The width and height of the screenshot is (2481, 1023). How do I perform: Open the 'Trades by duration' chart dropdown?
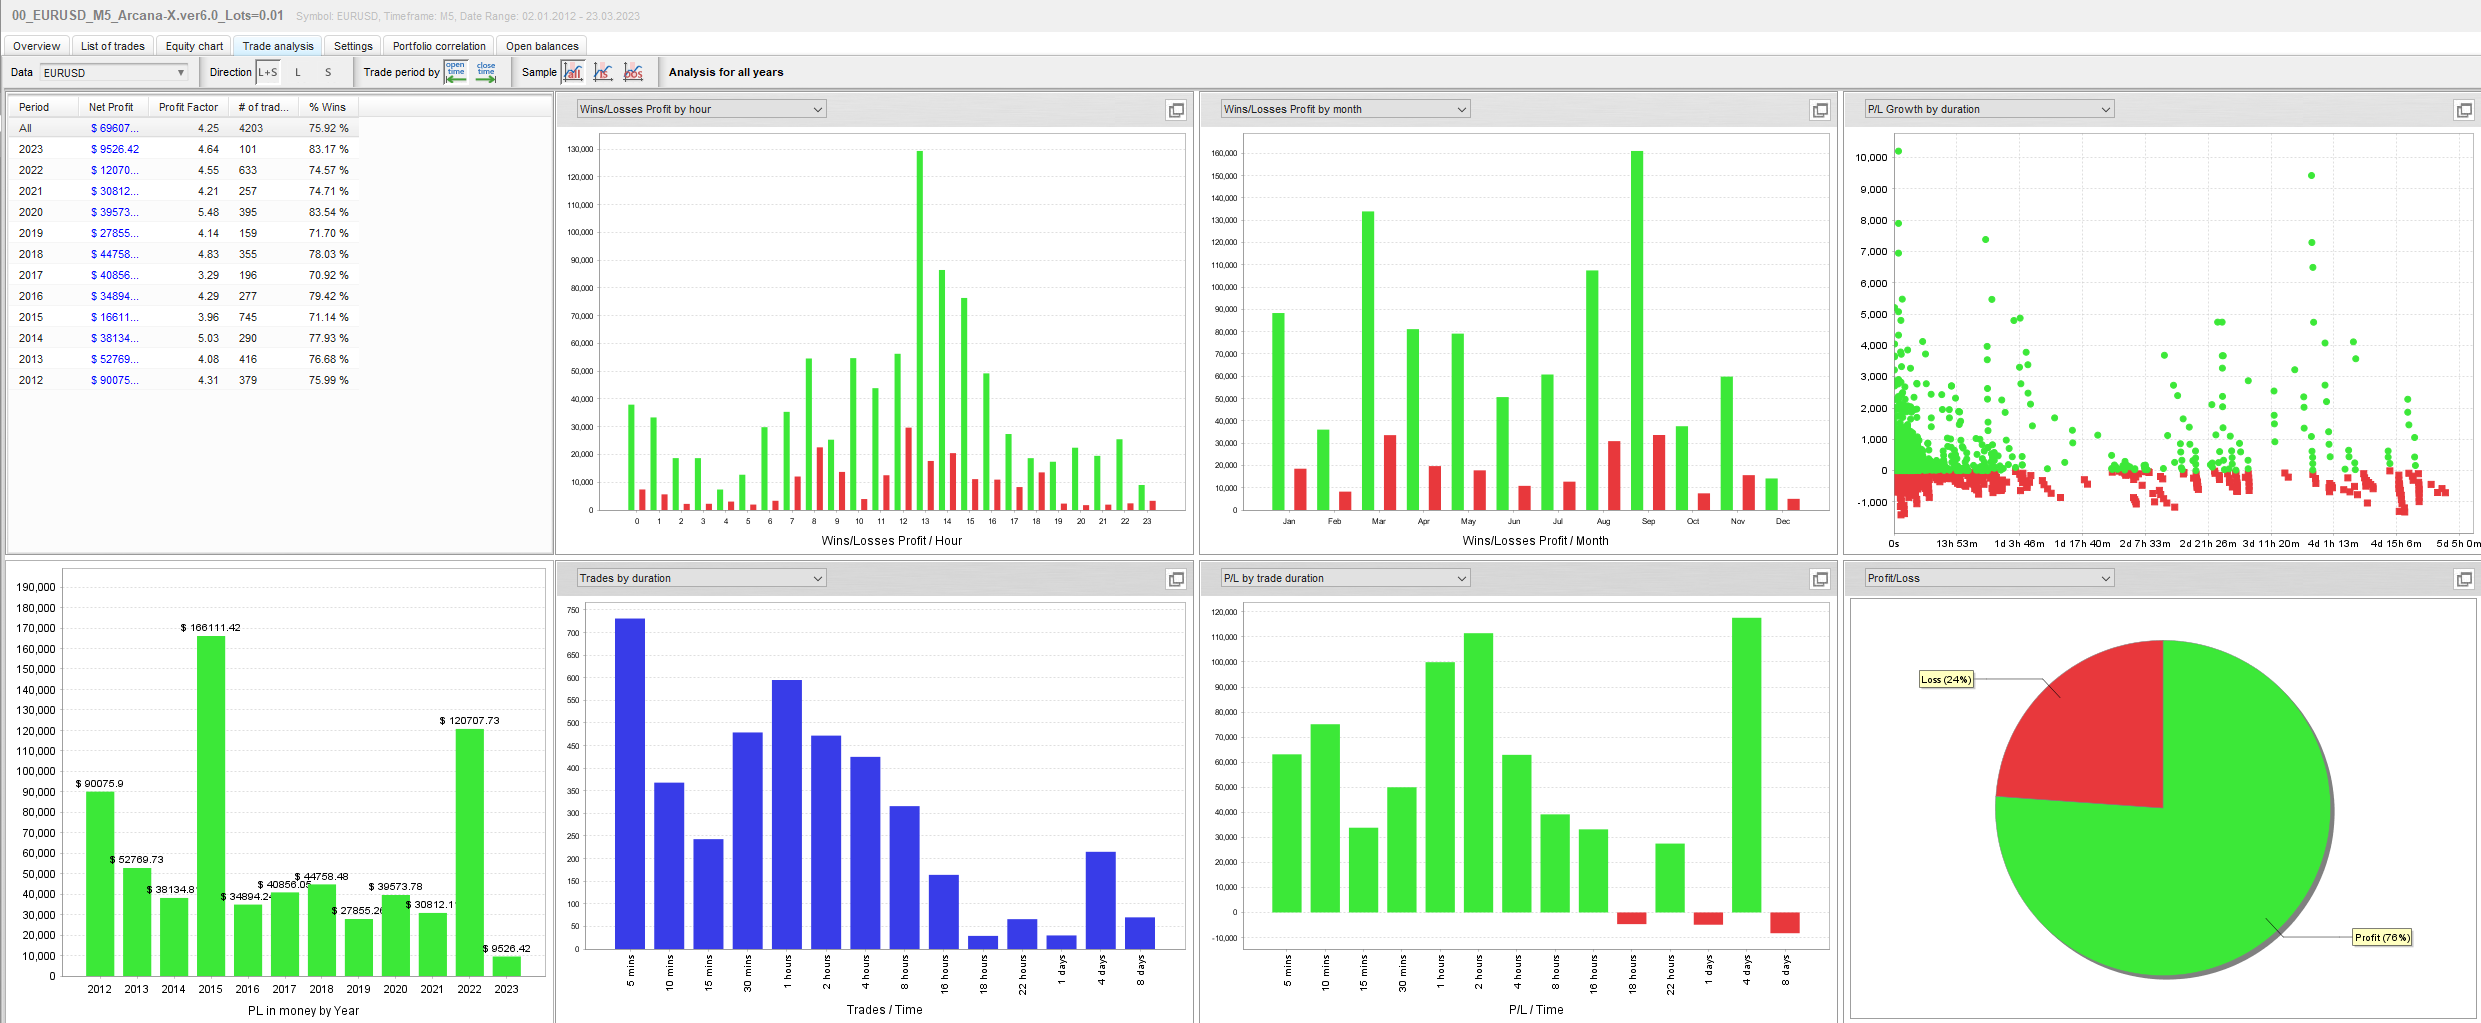(x=701, y=578)
